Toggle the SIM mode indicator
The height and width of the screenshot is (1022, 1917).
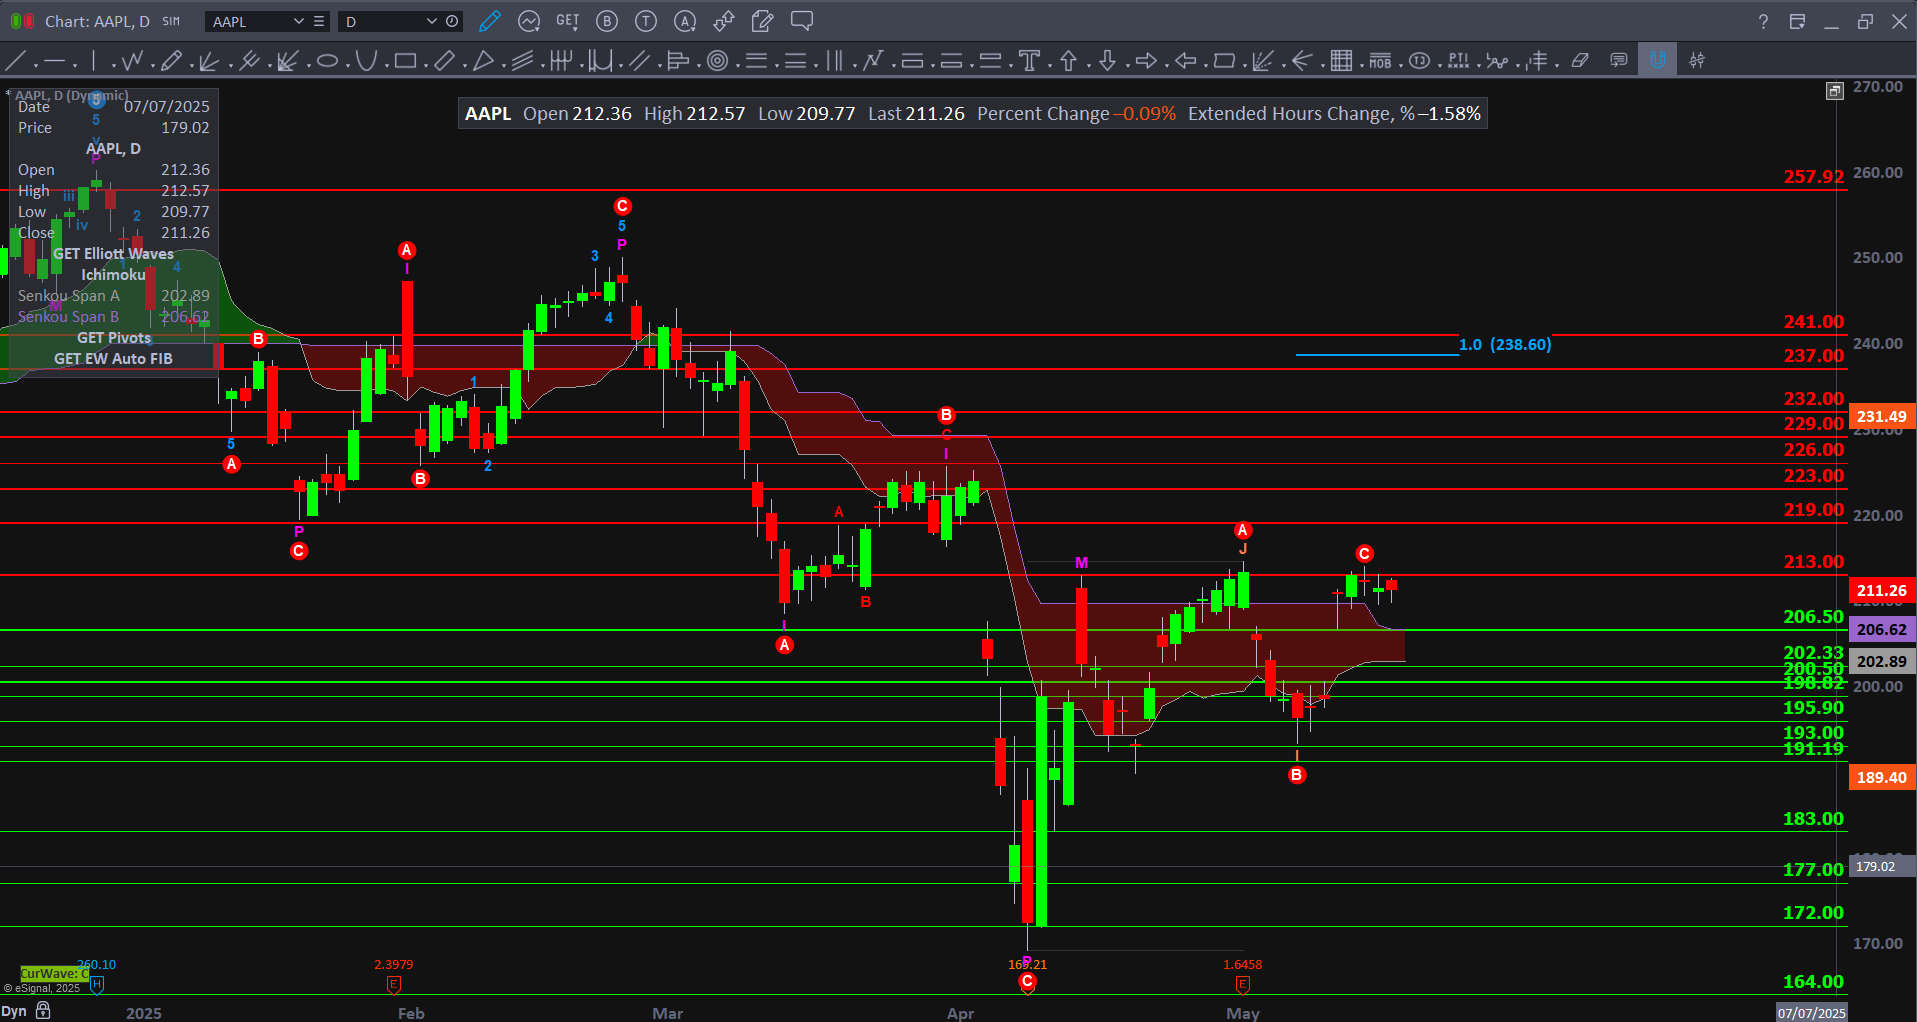[171, 21]
